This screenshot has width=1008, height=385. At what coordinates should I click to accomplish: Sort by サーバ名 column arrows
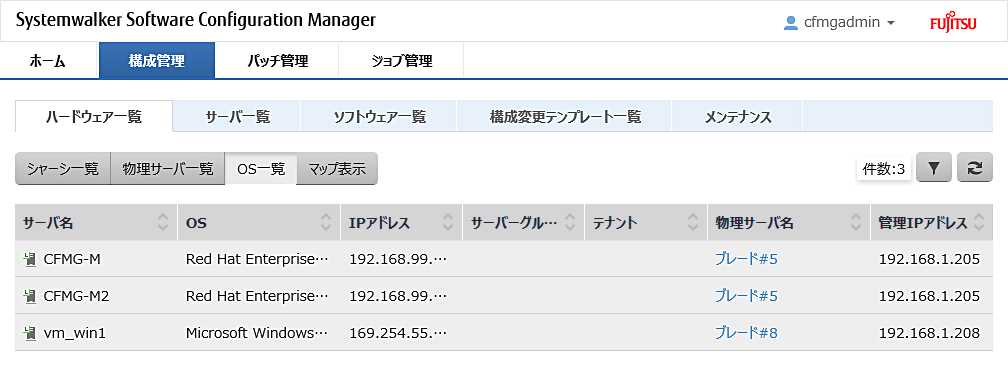[163, 222]
